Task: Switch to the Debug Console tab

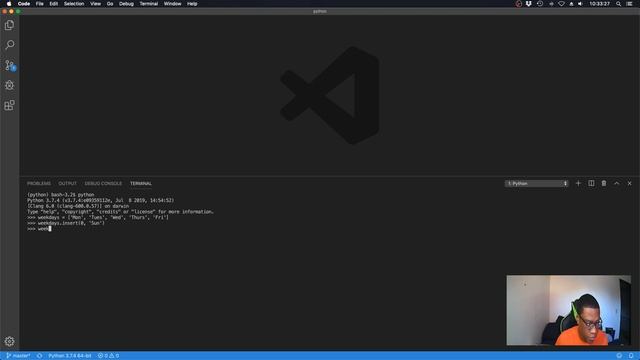Action: point(103,184)
